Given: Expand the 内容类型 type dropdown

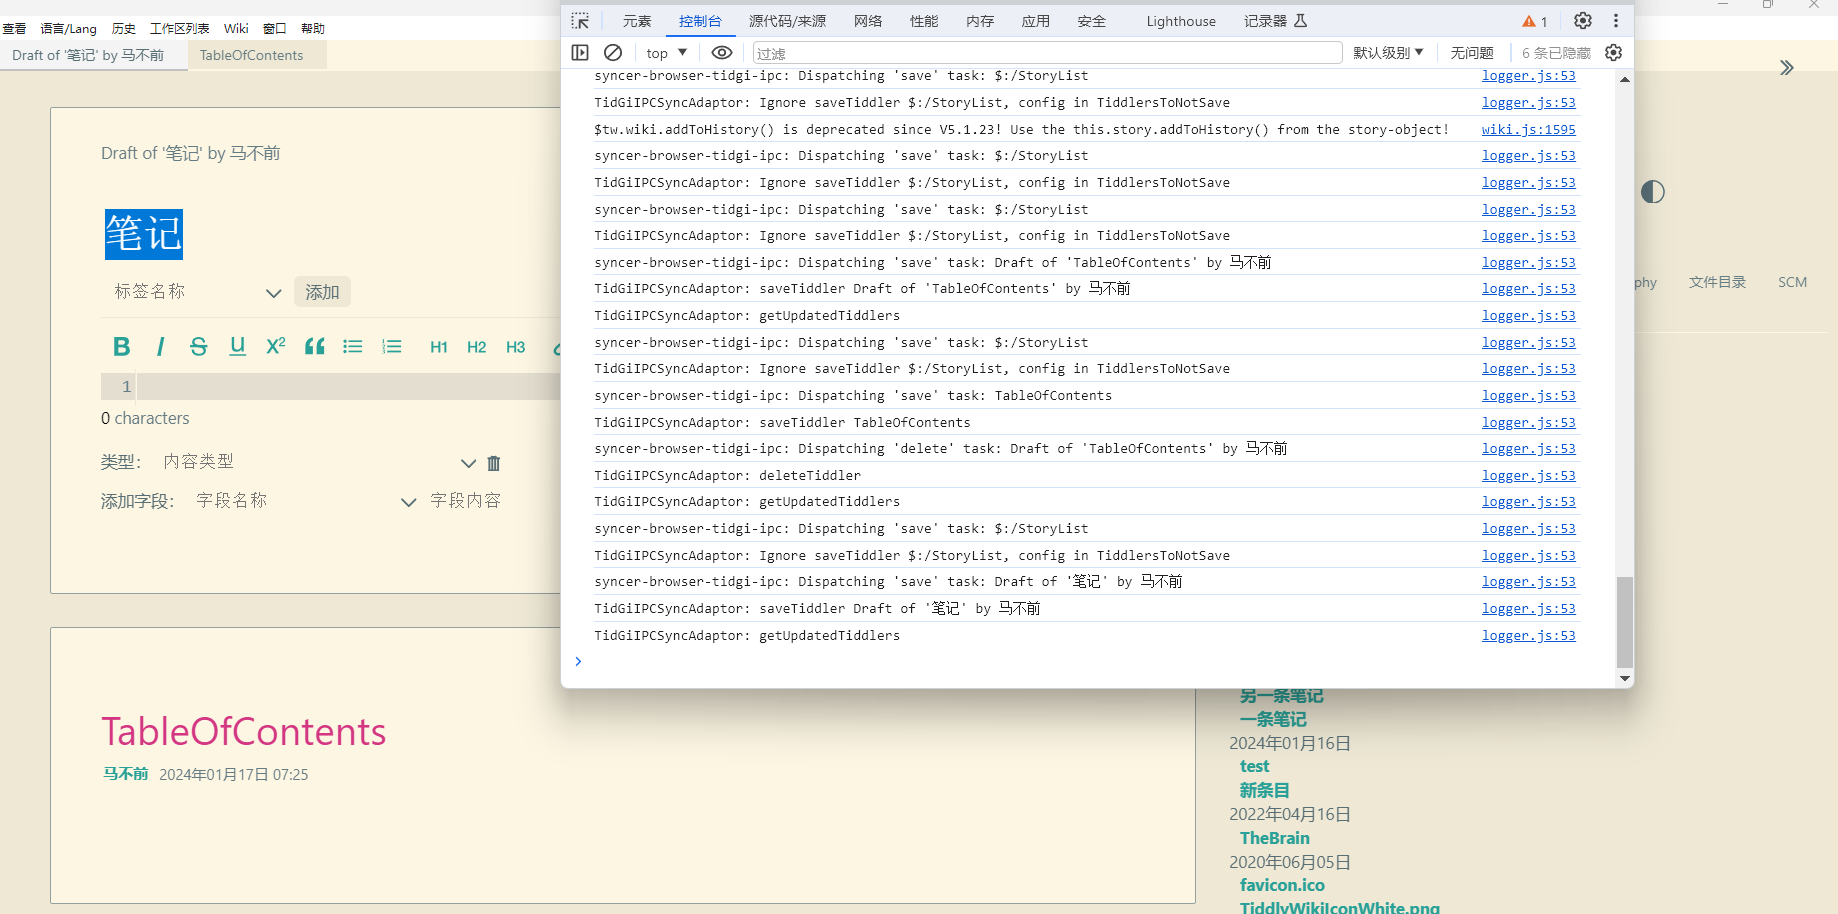Looking at the screenshot, I should [468, 463].
